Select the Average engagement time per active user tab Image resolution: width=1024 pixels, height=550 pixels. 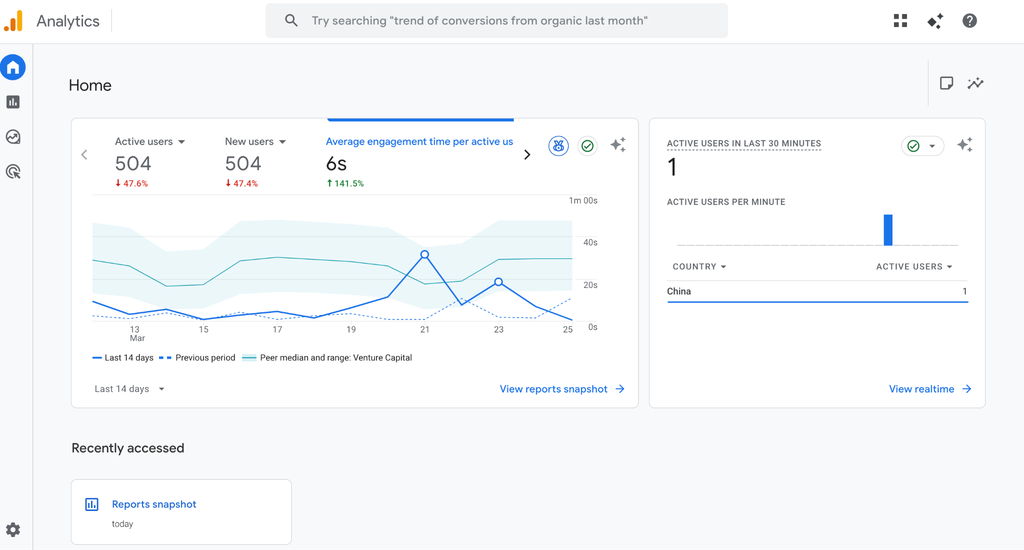(x=419, y=142)
